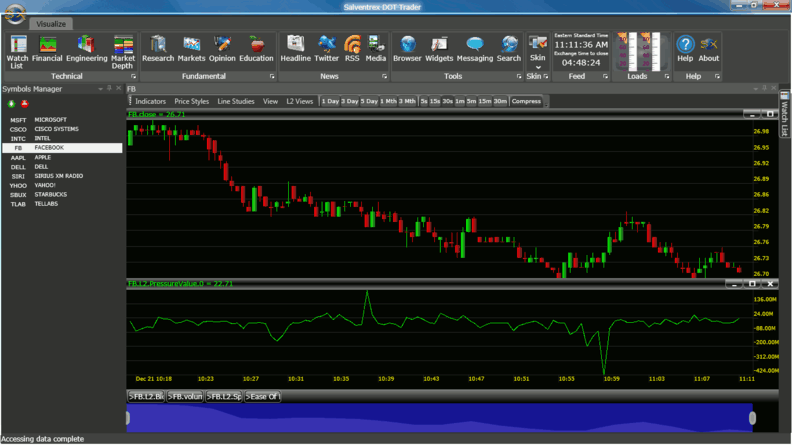Open the FB.L2.Sp indicator tab
This screenshot has width=792, height=445.
point(224,397)
